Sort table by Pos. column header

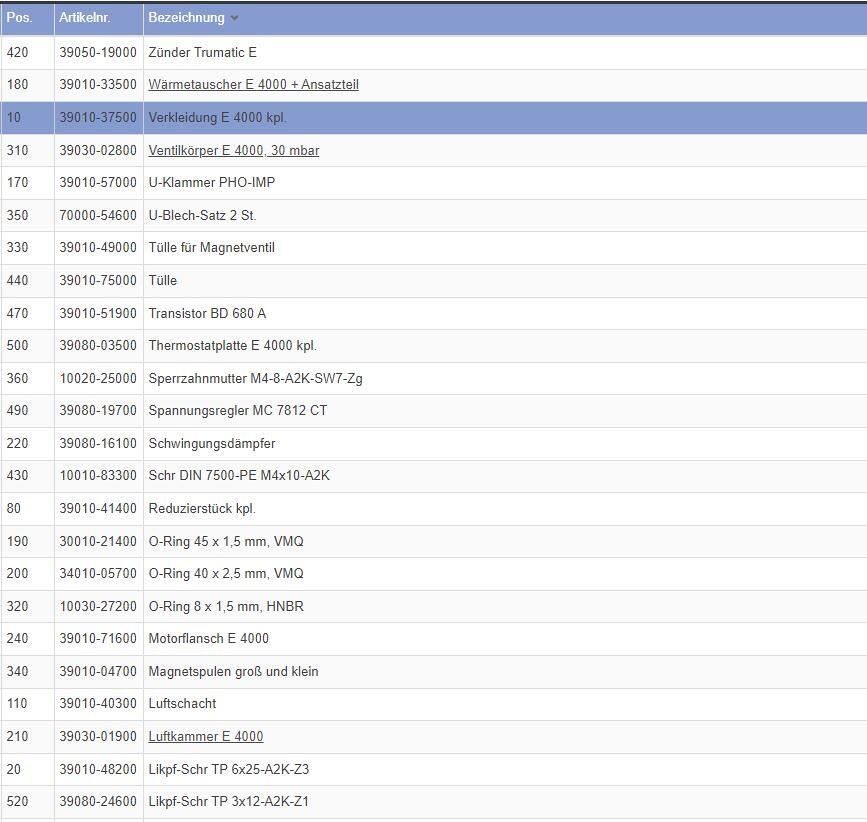19,18
